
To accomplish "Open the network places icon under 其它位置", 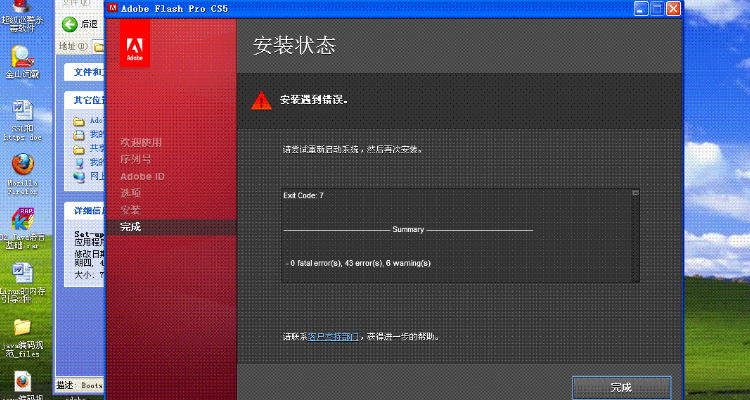I will click(79, 177).
